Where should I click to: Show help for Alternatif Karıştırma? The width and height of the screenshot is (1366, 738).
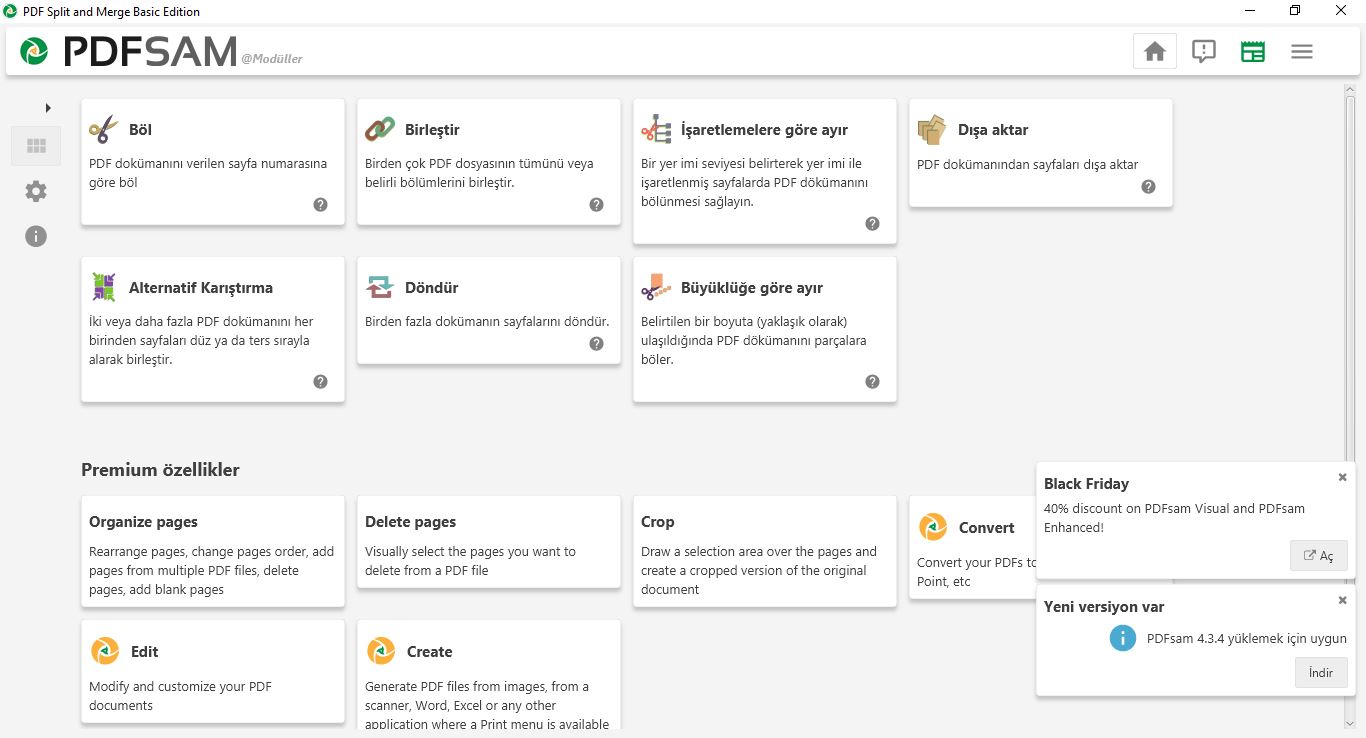[x=320, y=381]
